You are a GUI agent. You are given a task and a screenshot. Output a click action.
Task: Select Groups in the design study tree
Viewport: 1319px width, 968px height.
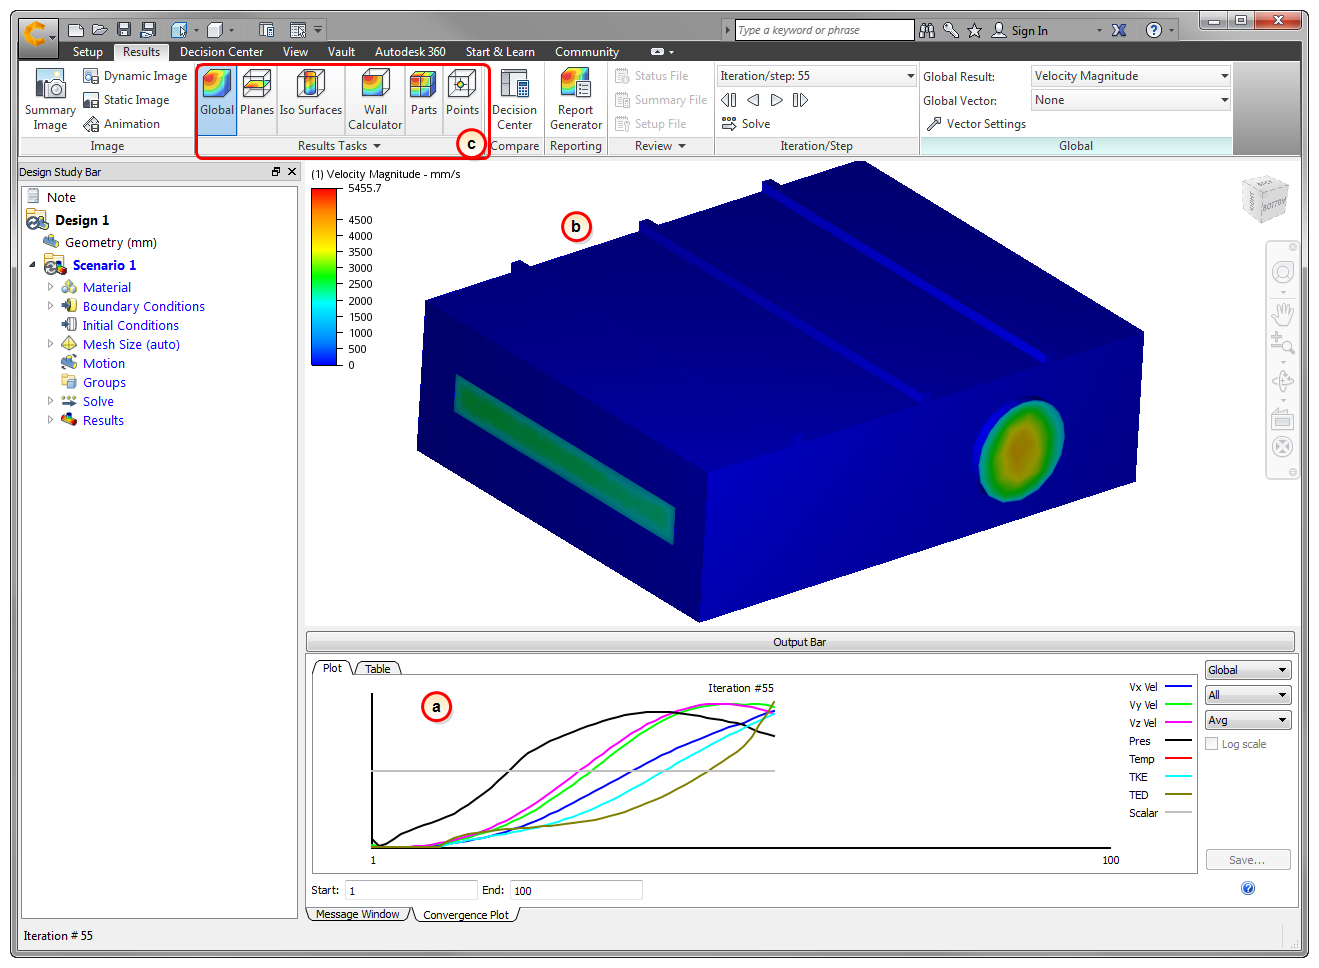(x=104, y=382)
